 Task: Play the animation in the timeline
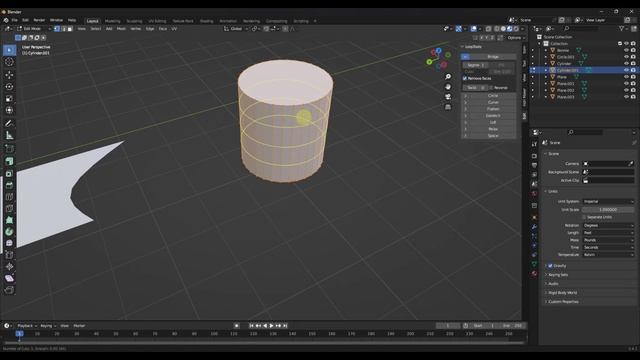271,326
